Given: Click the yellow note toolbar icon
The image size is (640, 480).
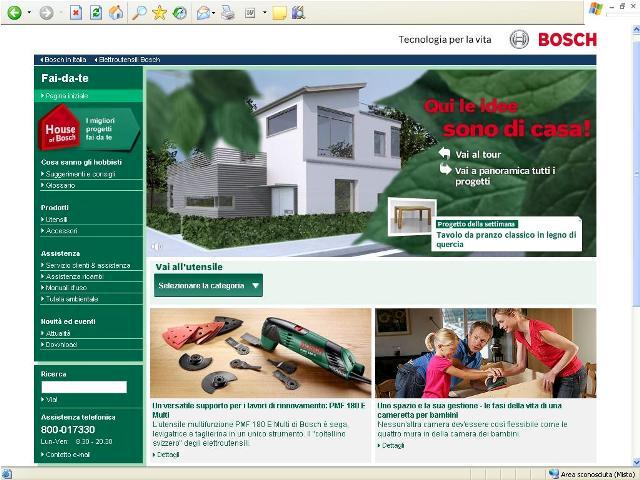Looking at the screenshot, I should click(279, 13).
